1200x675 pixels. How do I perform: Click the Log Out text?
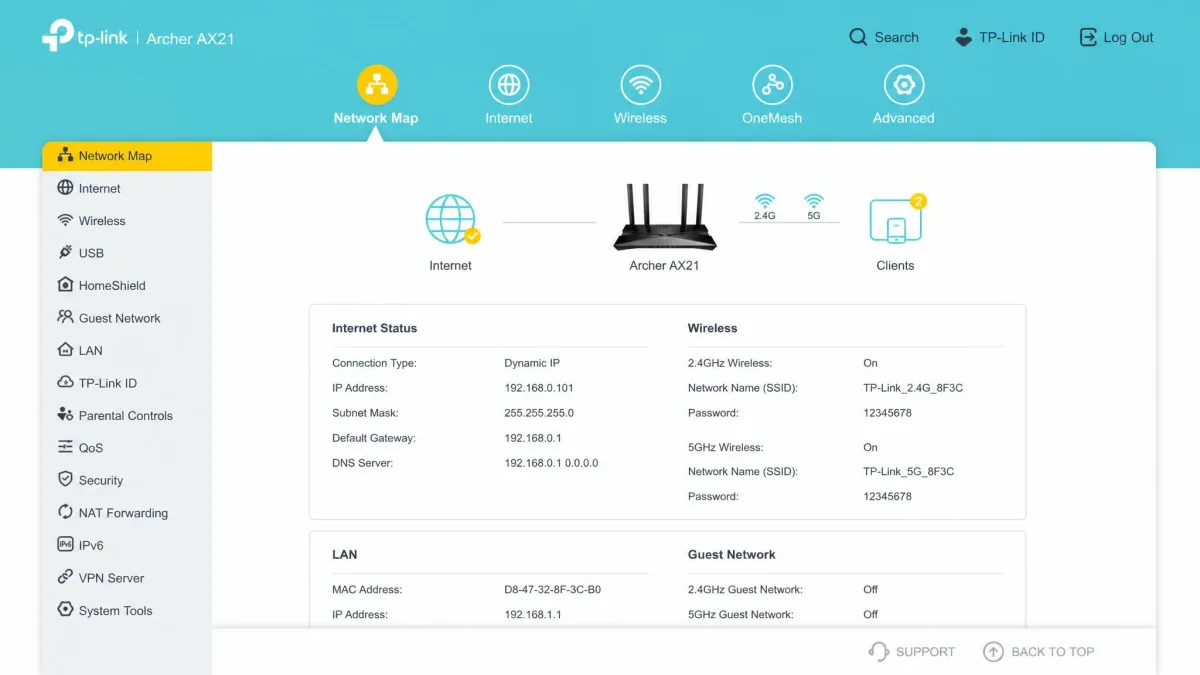pyautogui.click(x=1128, y=37)
